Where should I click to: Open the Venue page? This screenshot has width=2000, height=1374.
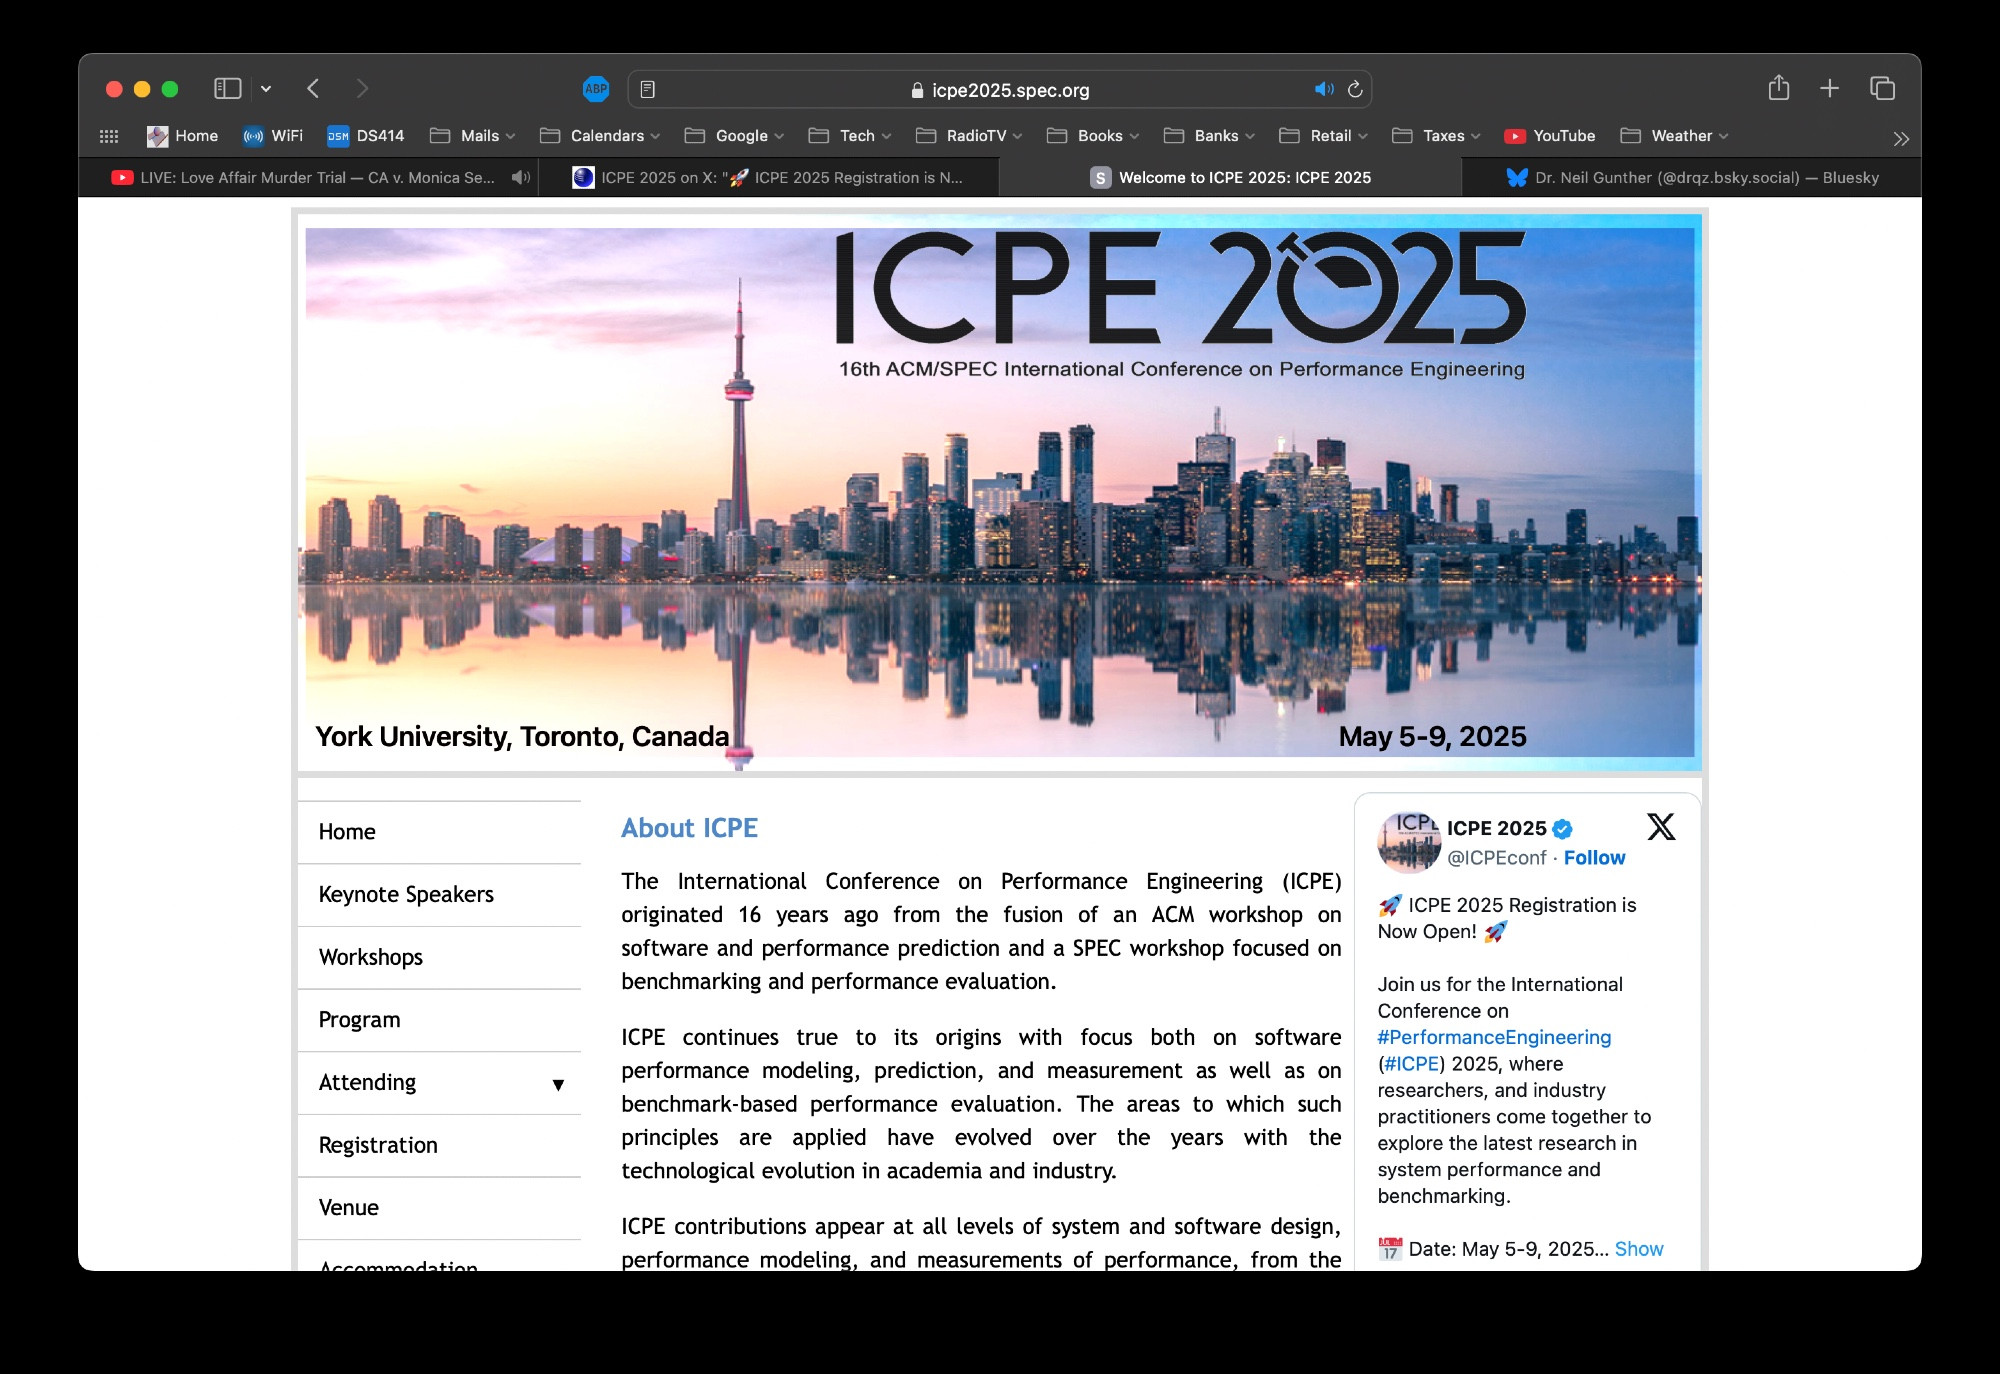click(x=439, y=1208)
